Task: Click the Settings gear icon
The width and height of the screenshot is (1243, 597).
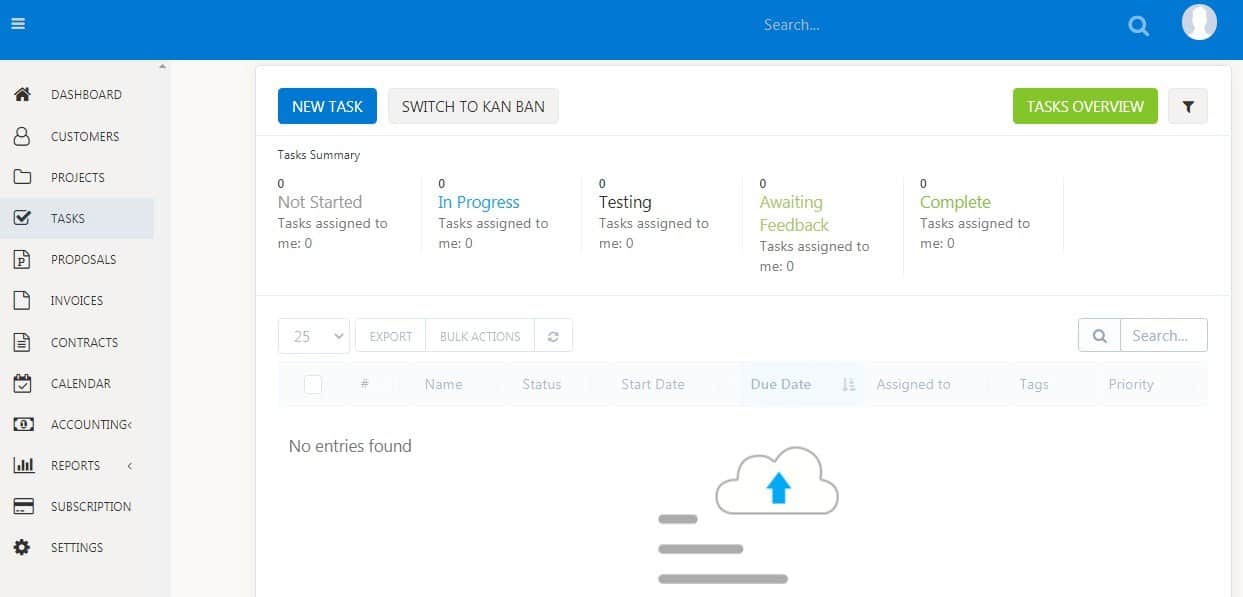Action: 22,548
